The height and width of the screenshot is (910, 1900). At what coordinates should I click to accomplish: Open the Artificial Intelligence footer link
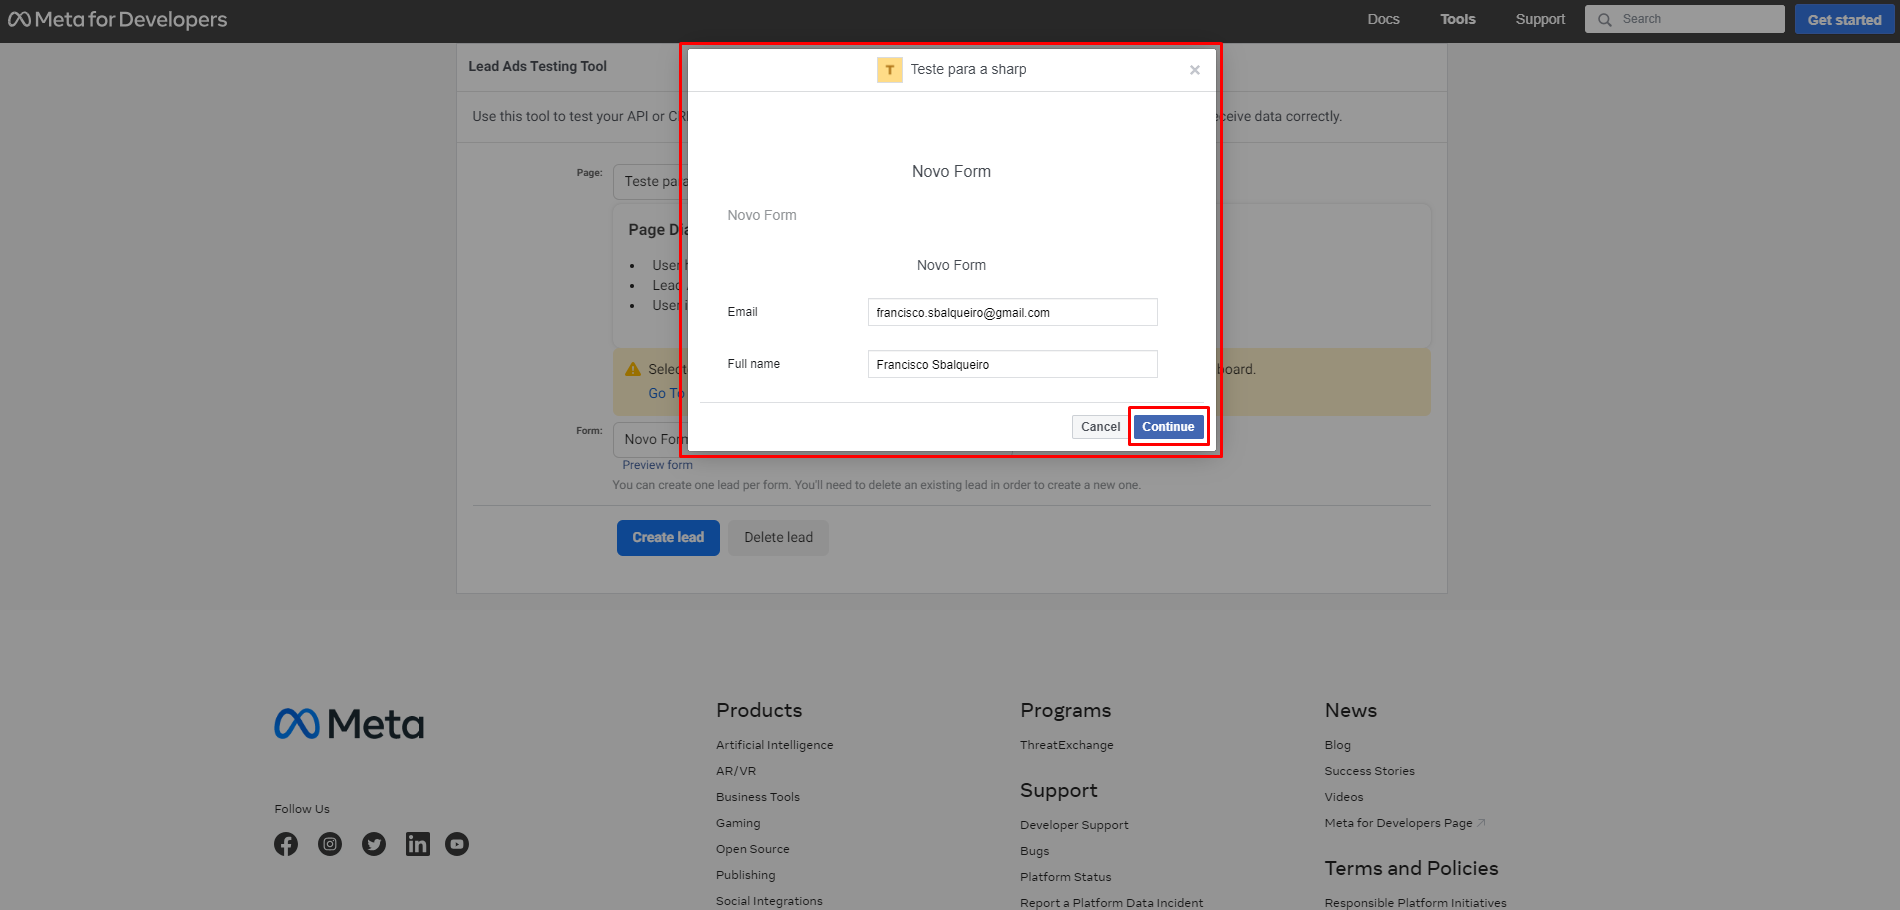(x=774, y=745)
